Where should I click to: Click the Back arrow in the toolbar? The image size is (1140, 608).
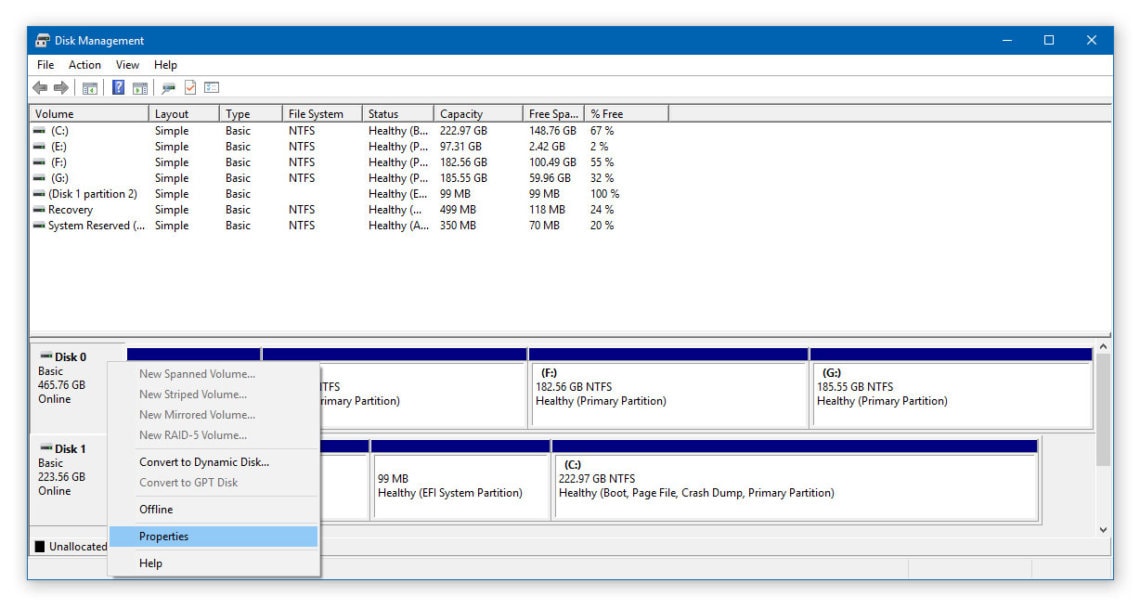pos(40,88)
